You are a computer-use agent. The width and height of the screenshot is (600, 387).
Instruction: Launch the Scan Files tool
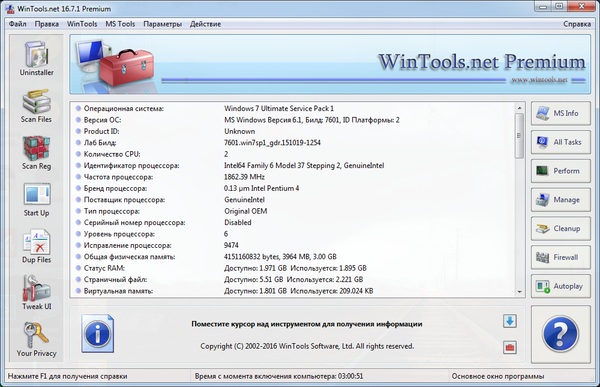36,106
